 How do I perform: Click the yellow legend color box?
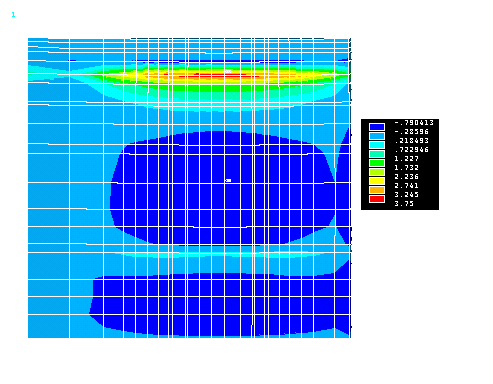tap(377, 181)
